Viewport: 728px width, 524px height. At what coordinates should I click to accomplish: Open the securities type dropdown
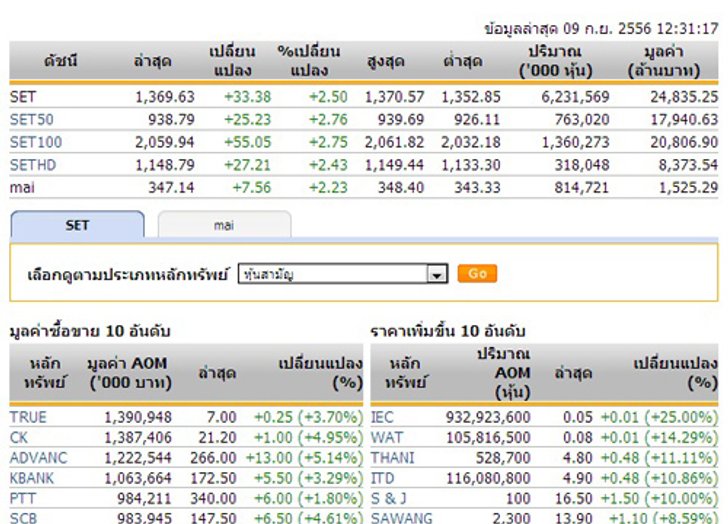[343, 274]
